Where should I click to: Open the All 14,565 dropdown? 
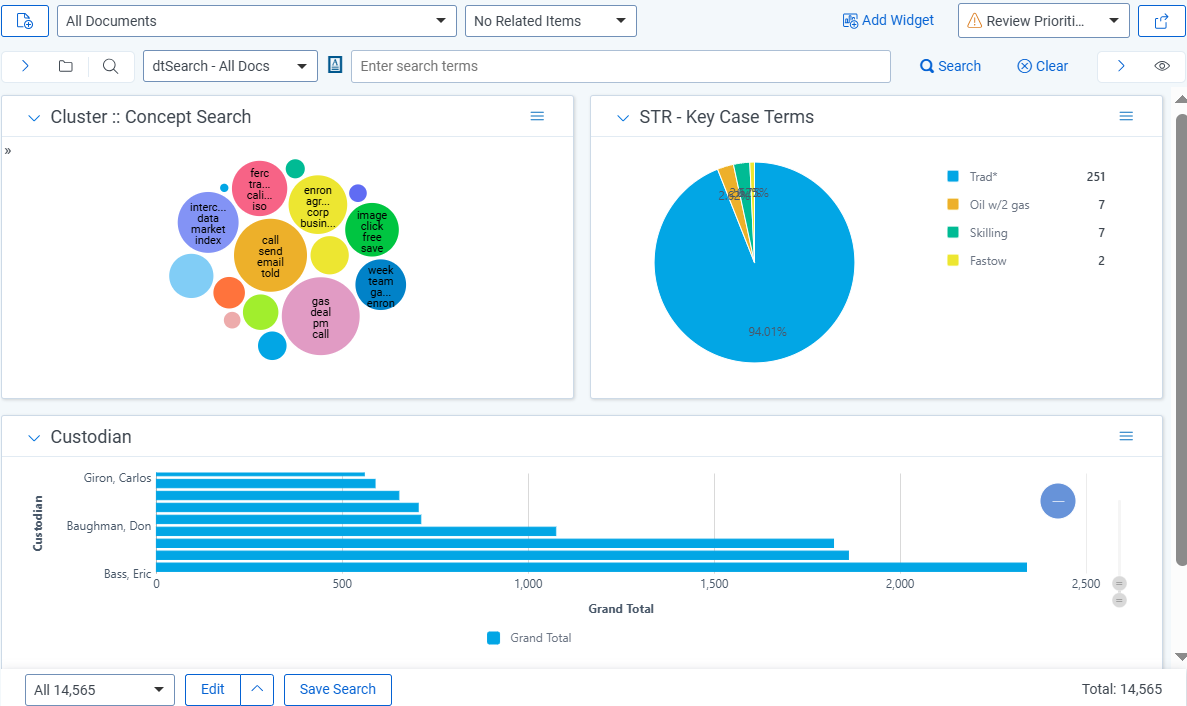click(100, 689)
